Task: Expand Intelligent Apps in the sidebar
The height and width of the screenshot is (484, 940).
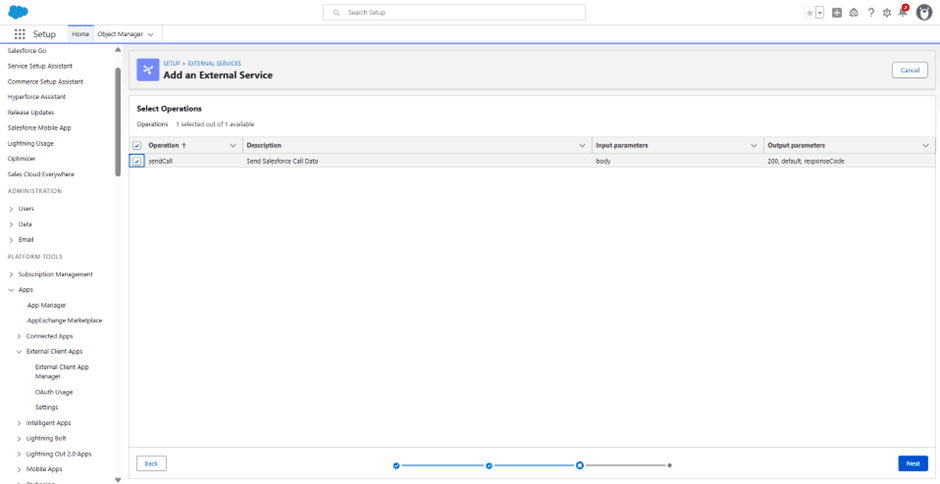Action: [19, 423]
